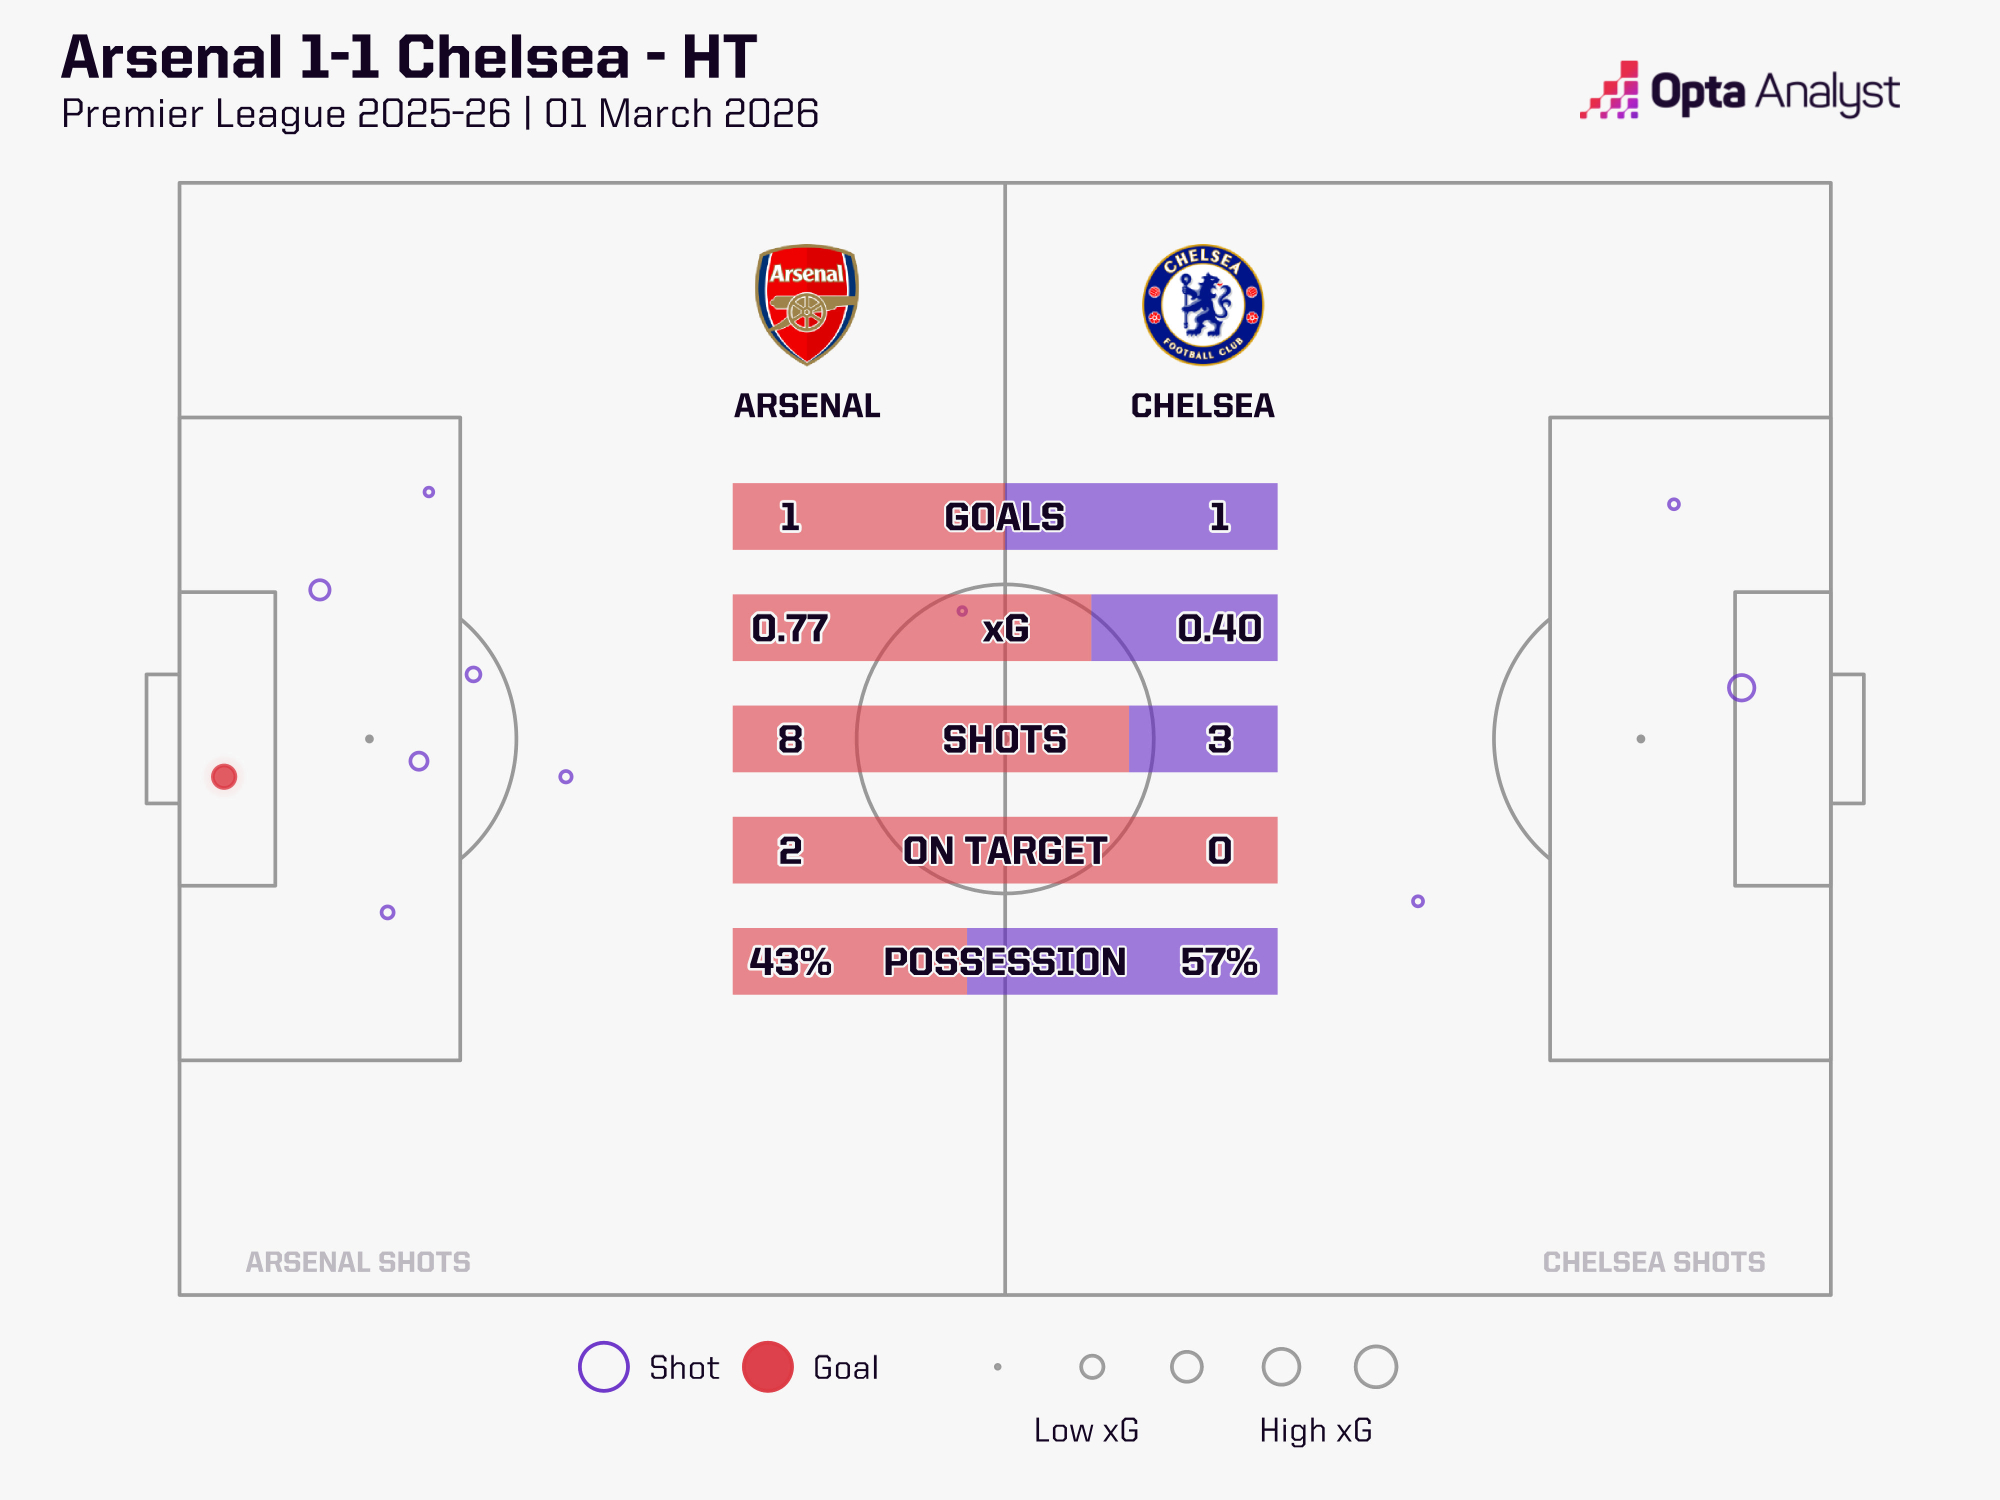Click the ARSENAL SHOTS pitch label

pos(358,1262)
